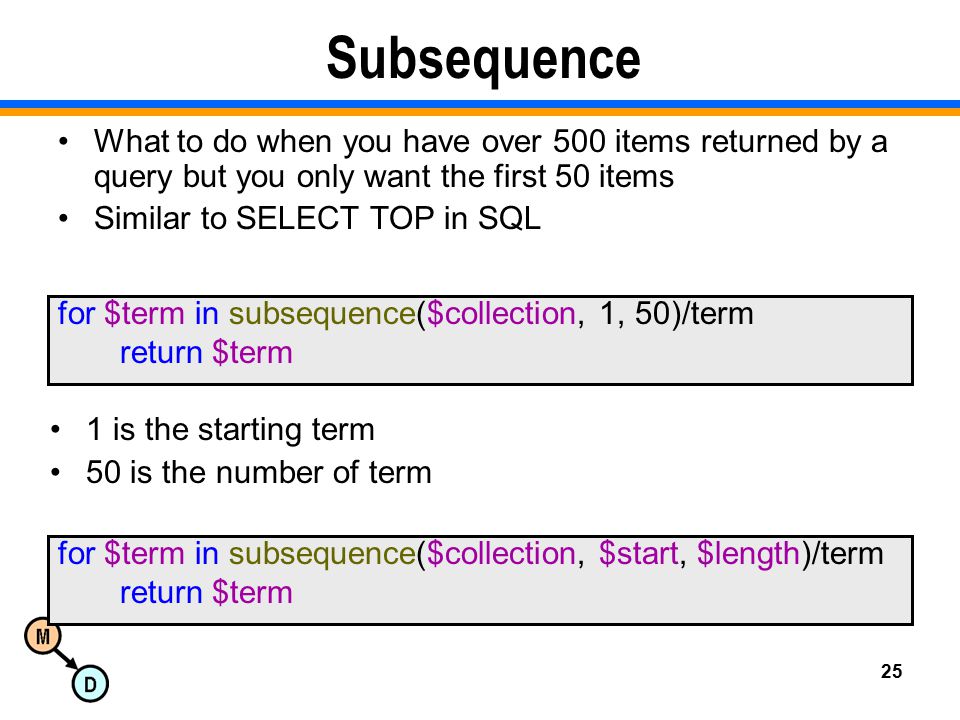Click slide page number 25

point(891,671)
